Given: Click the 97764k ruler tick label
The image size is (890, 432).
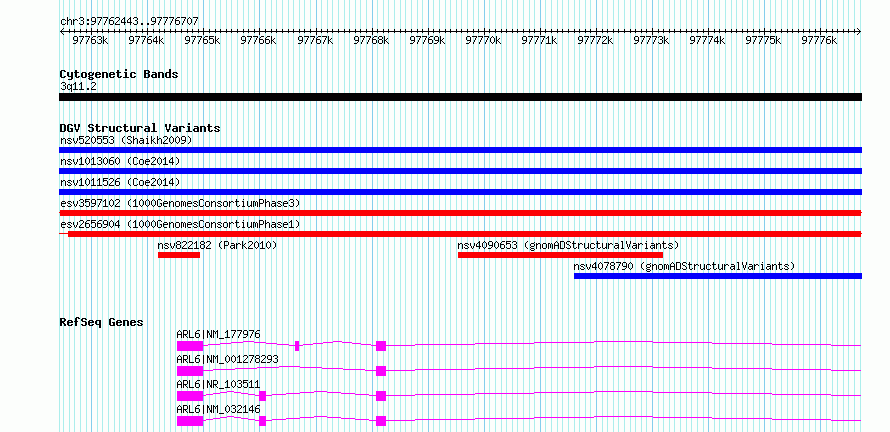Looking at the screenshot, I should 146,40.
